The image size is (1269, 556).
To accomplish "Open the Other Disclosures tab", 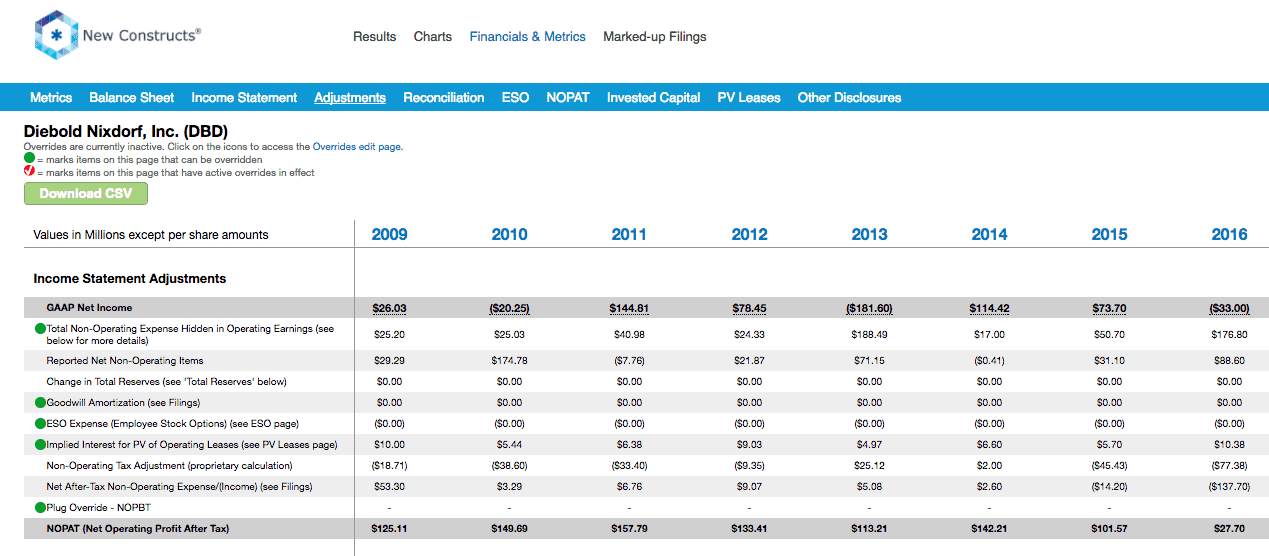I will (x=850, y=98).
